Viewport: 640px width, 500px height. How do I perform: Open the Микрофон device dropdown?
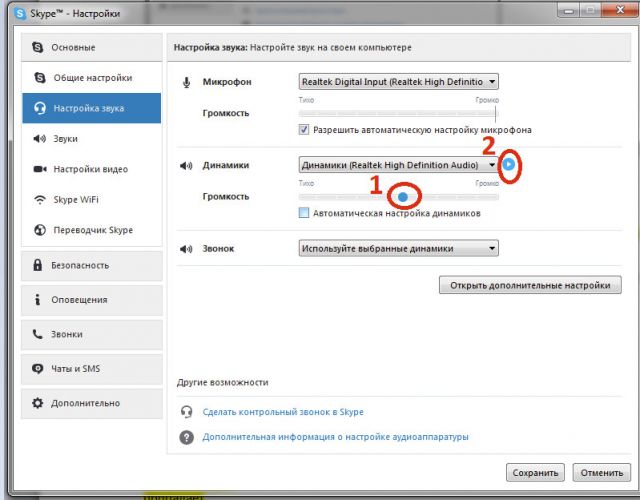(398, 82)
